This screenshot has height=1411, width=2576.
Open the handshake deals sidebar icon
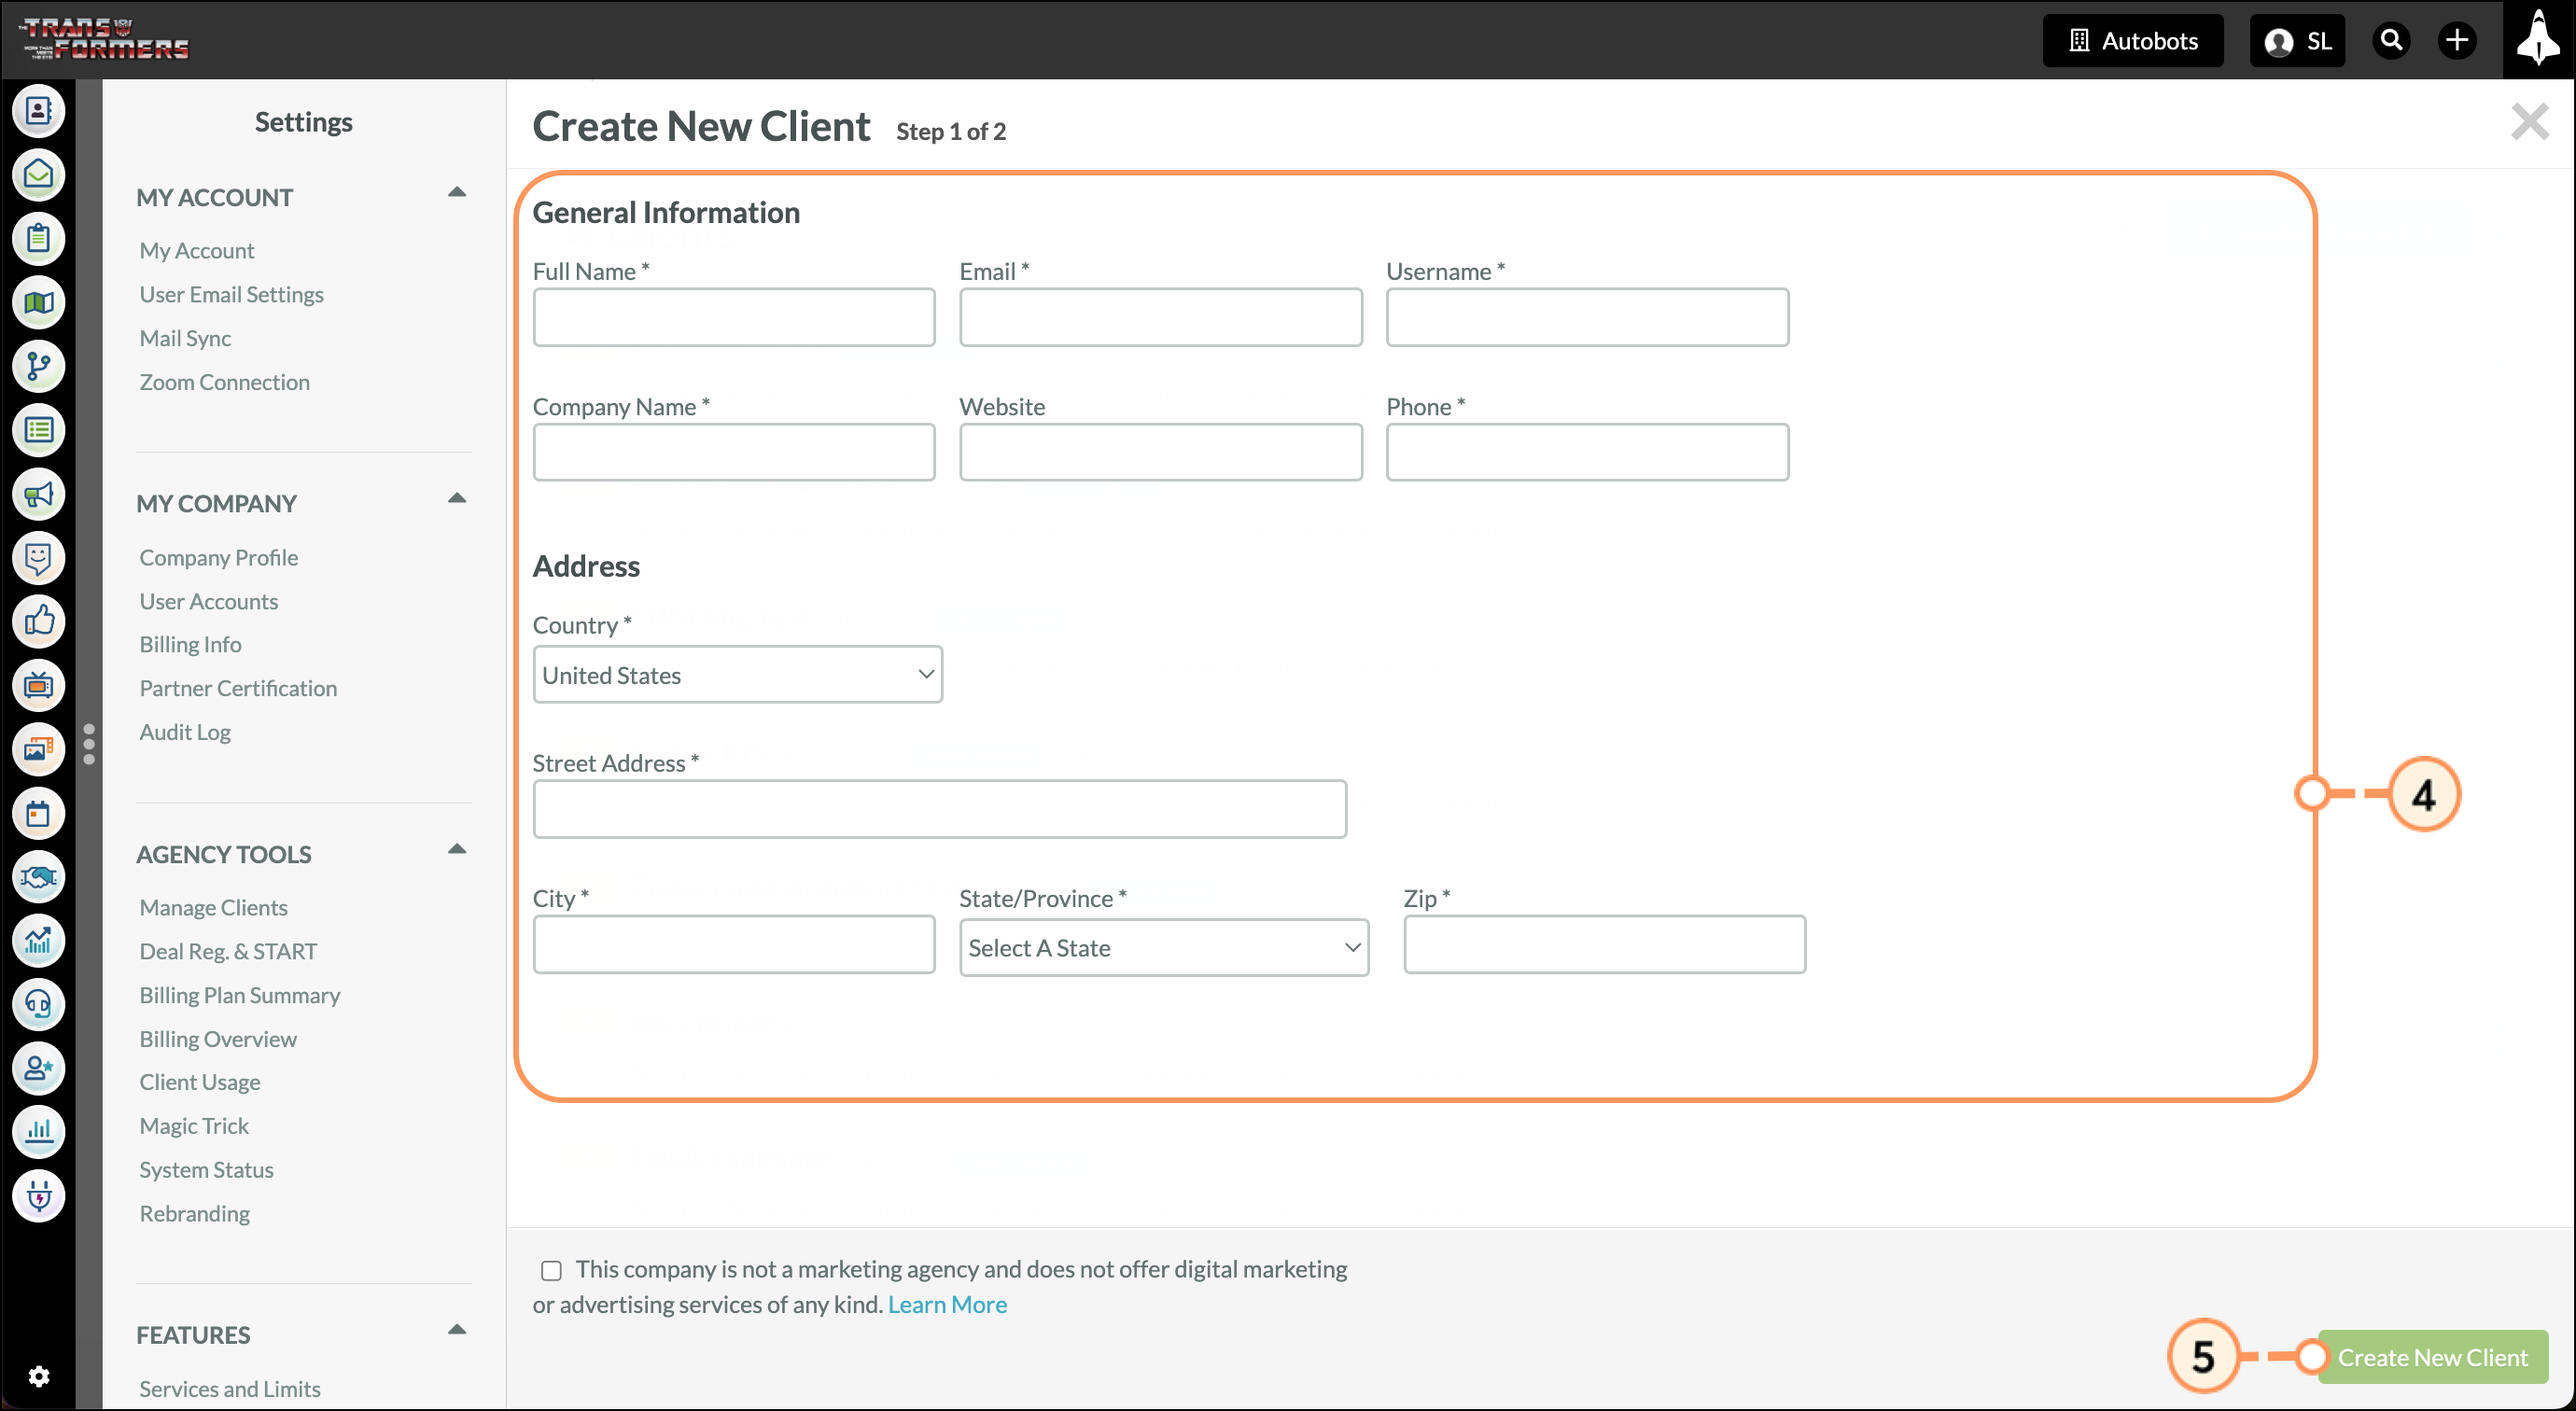click(x=38, y=877)
